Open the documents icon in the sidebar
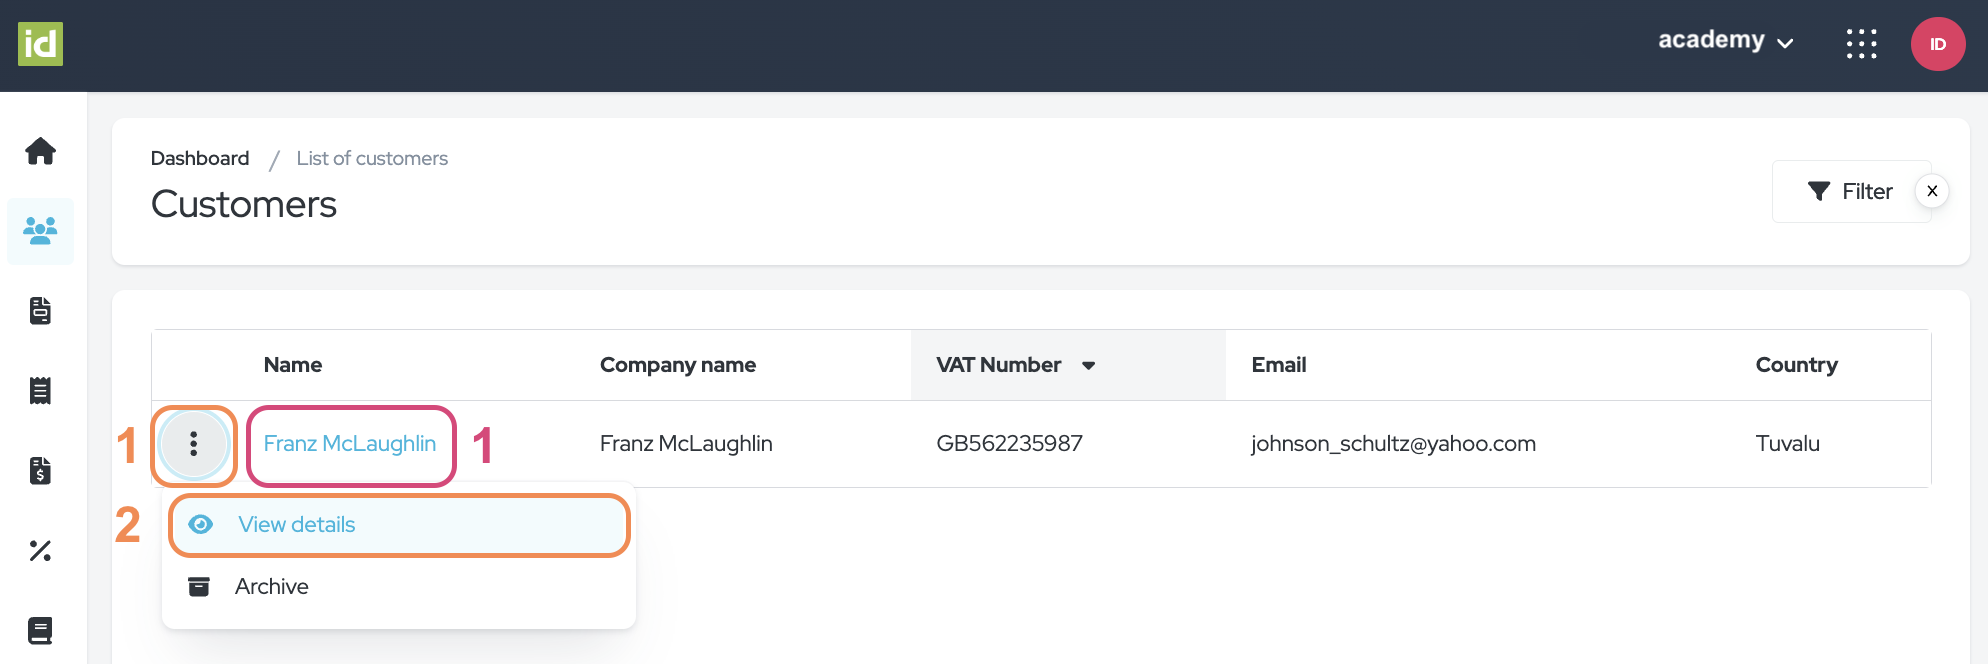The width and height of the screenshot is (1988, 664). point(40,311)
